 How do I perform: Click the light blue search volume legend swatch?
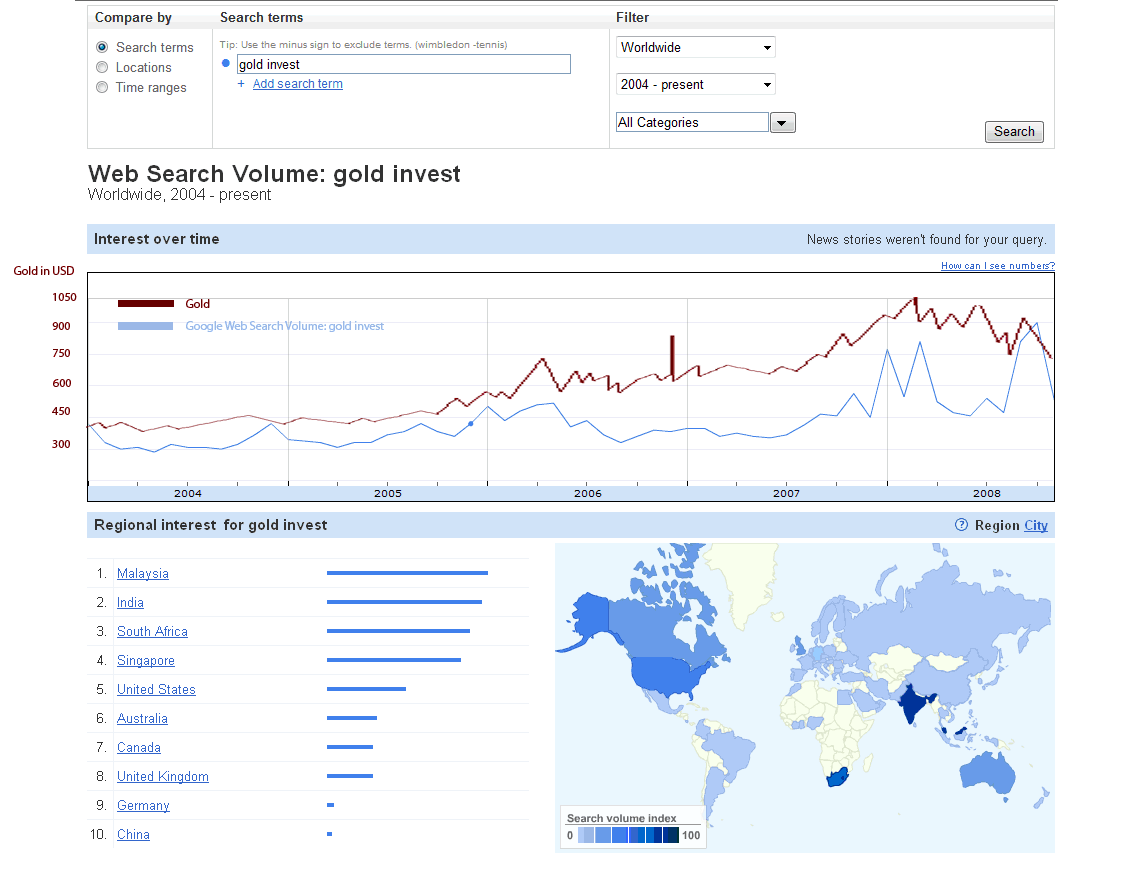pyautogui.click(x=146, y=326)
